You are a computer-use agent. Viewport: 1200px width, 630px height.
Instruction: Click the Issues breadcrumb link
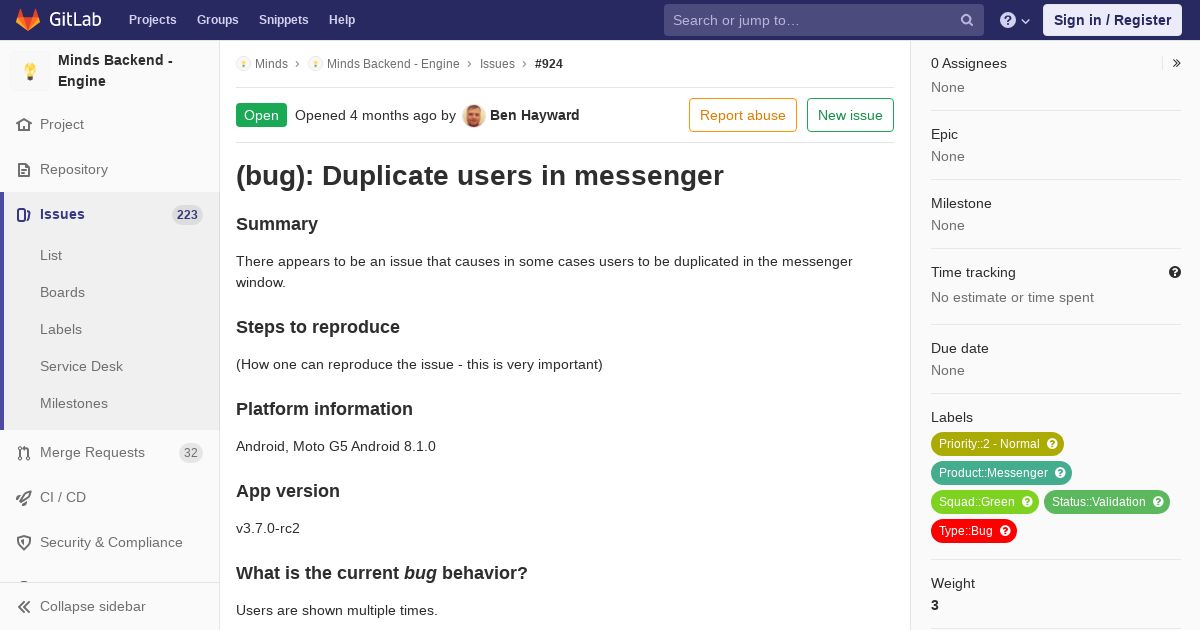coord(497,64)
